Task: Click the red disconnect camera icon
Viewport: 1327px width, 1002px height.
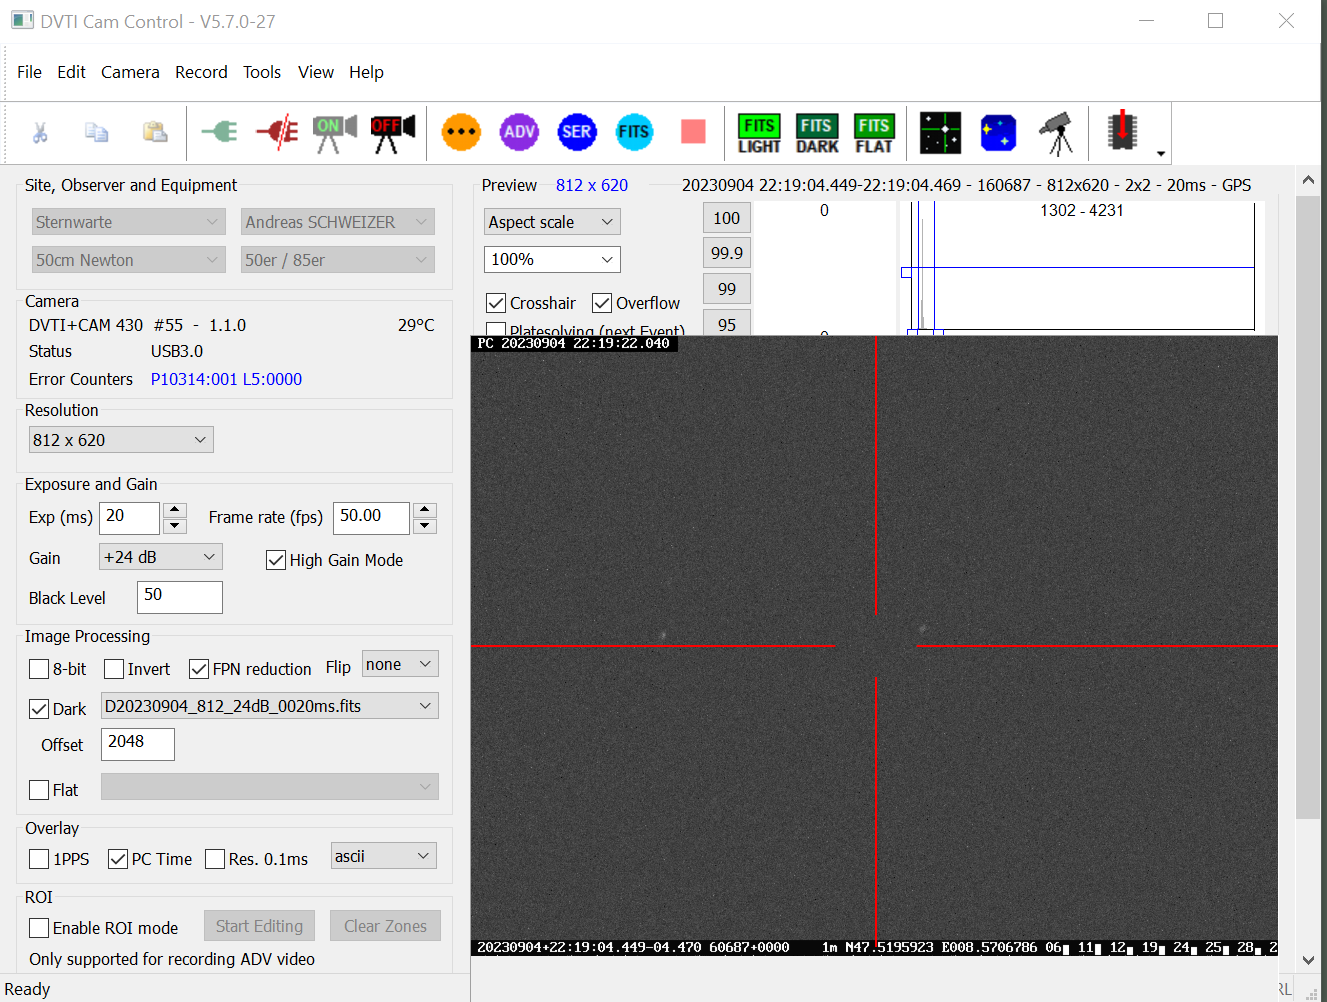Action: click(x=277, y=132)
